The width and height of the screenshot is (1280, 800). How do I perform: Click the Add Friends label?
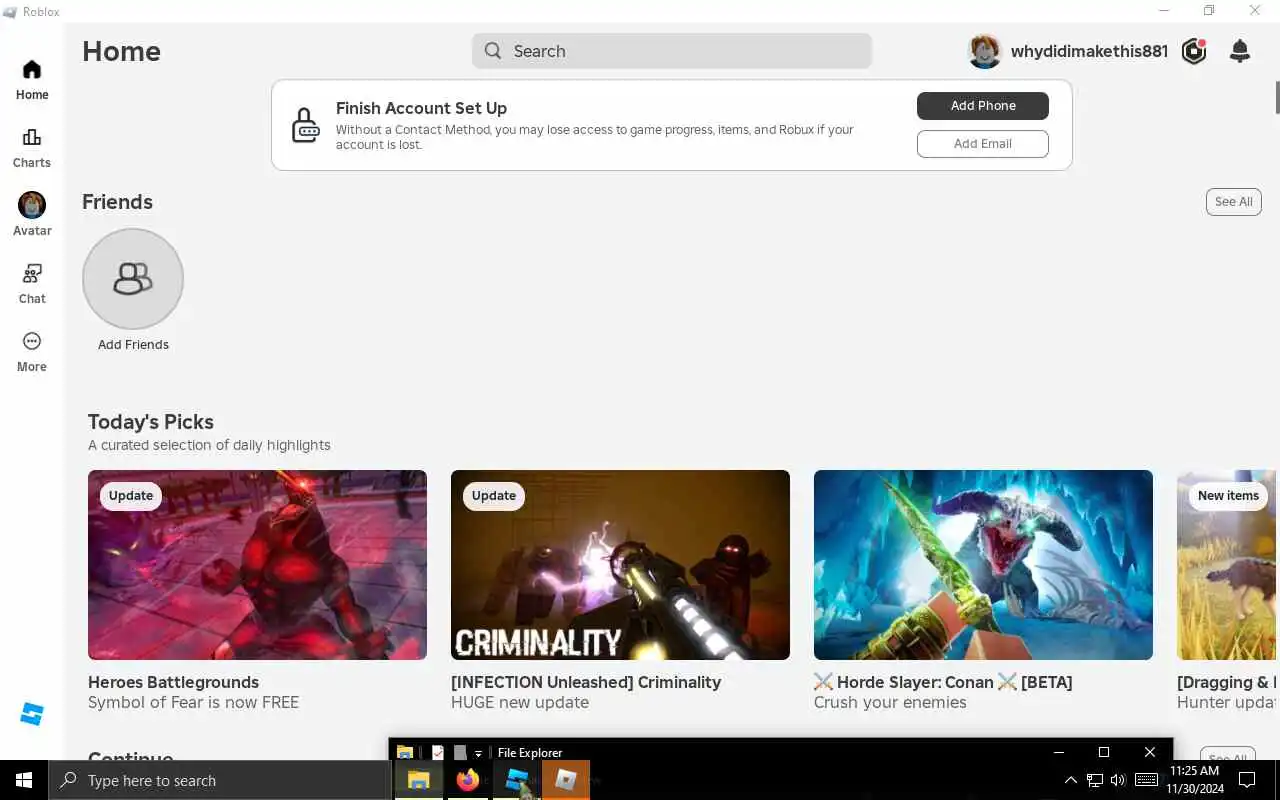coord(133,345)
